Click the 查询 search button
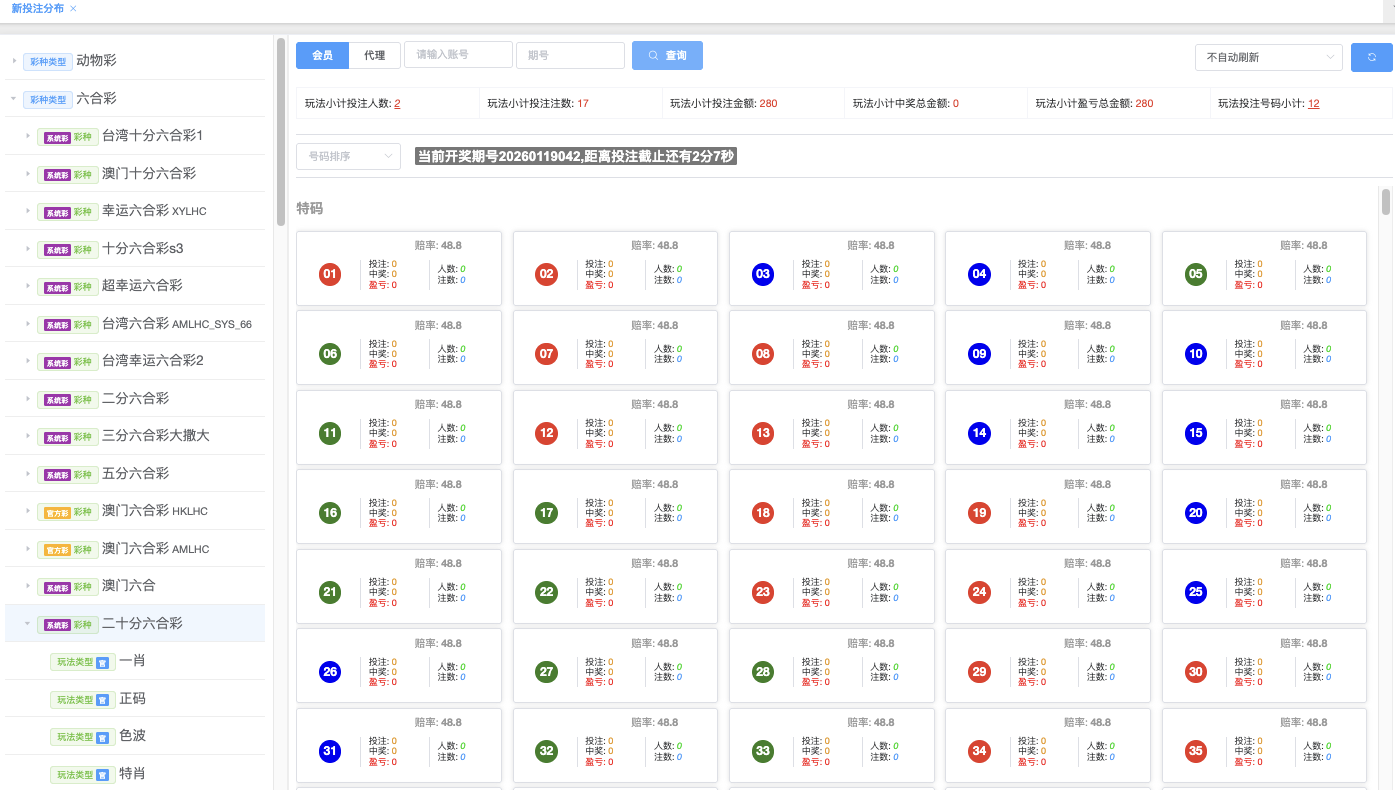Image resolution: width=1395 pixels, height=790 pixels. (x=667, y=56)
